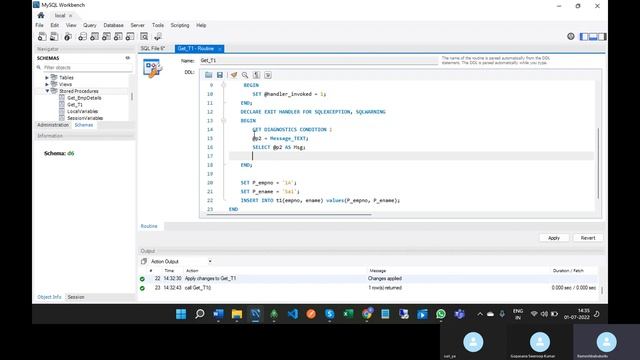Screen dimensions: 640x360
Task: Open Visual Studio Code from taskbar
Action: tap(292, 314)
